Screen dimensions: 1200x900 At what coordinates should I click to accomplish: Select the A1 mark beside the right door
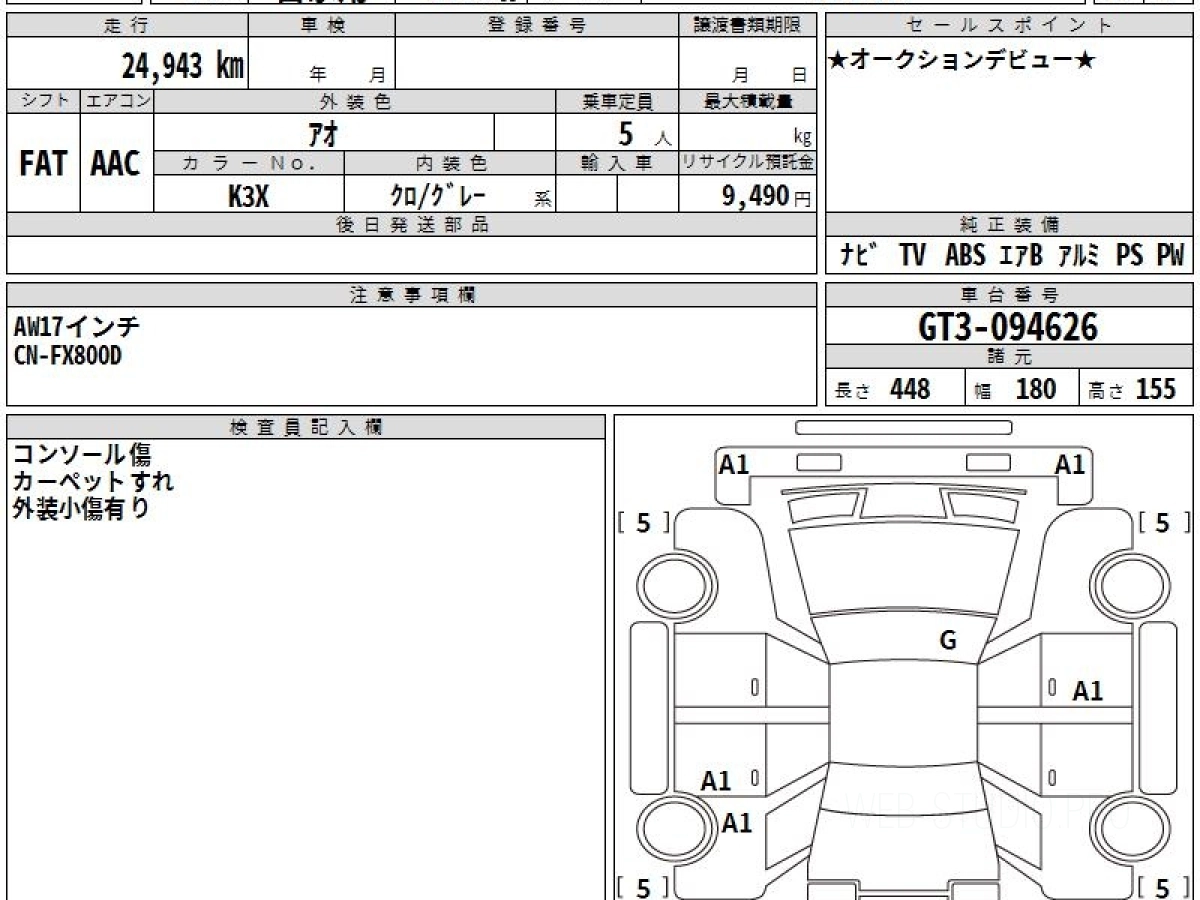[1087, 691]
